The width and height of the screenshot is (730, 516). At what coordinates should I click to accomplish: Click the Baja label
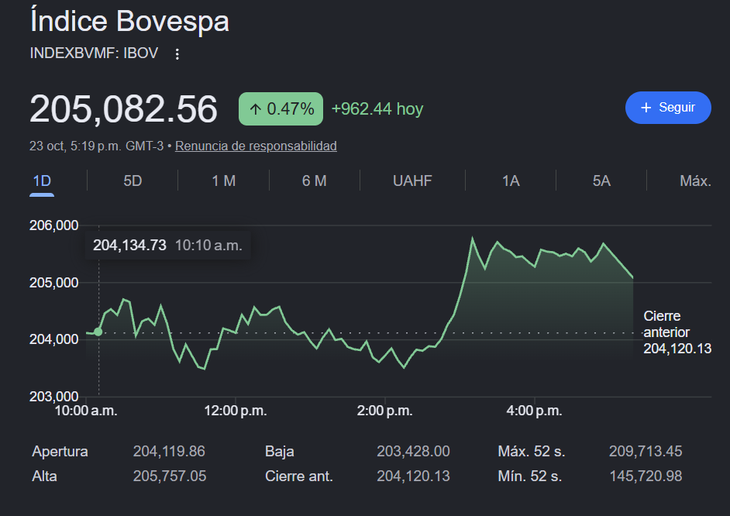click(279, 451)
